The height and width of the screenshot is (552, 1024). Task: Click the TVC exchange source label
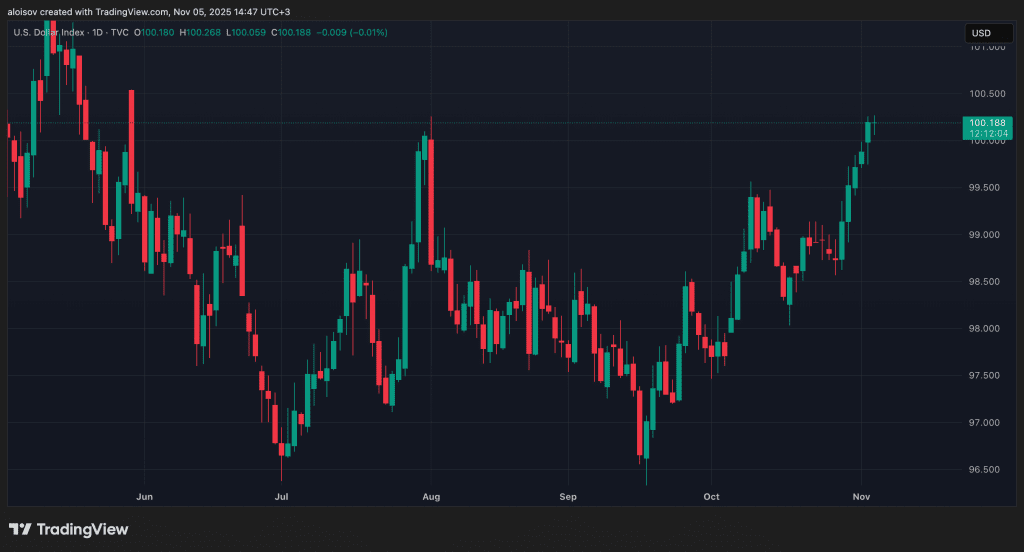coord(120,33)
